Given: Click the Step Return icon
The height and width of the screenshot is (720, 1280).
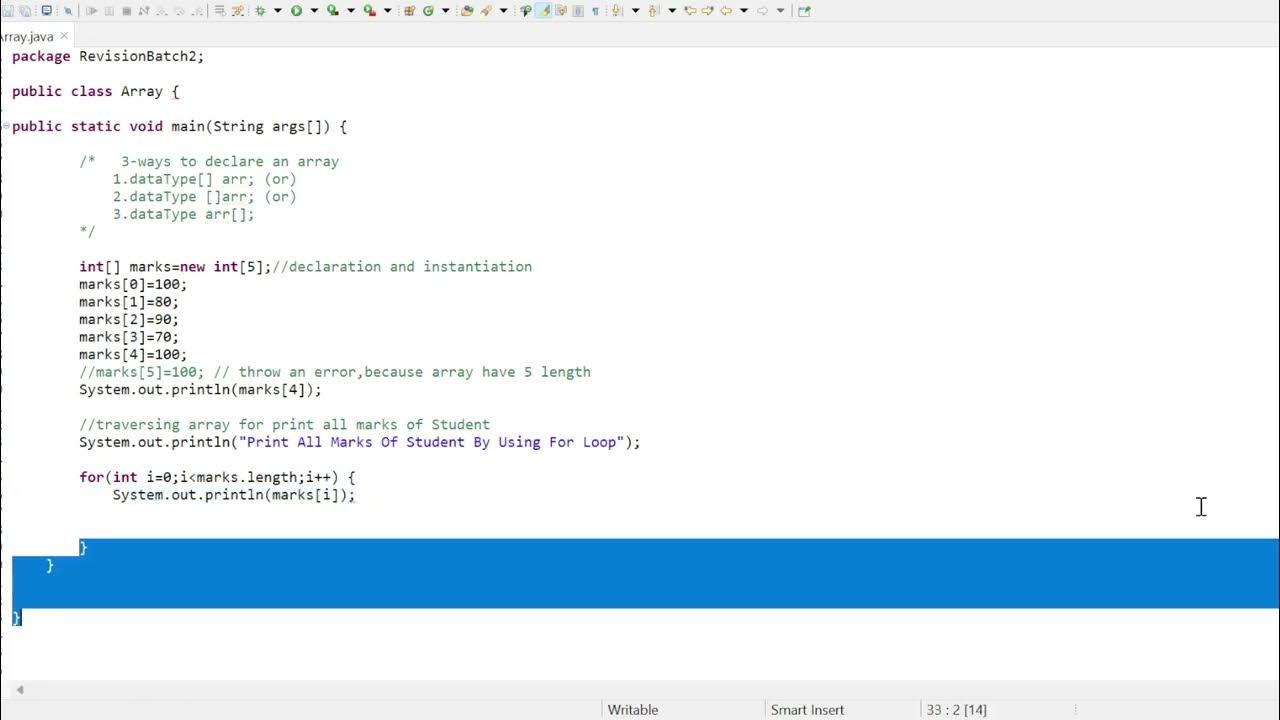Looking at the screenshot, I should 197,11.
